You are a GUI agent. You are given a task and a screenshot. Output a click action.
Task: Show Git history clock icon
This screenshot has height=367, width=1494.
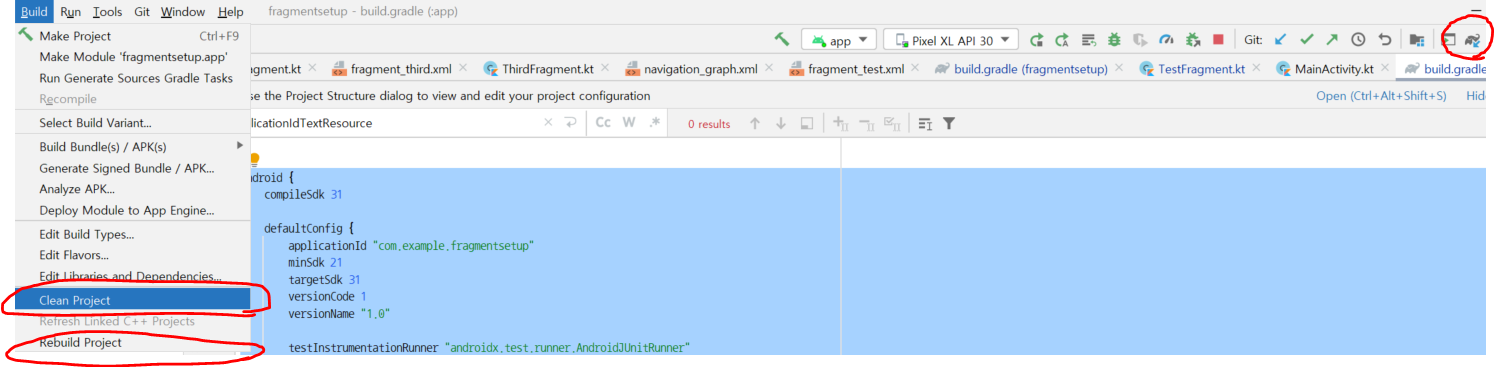click(x=1358, y=40)
